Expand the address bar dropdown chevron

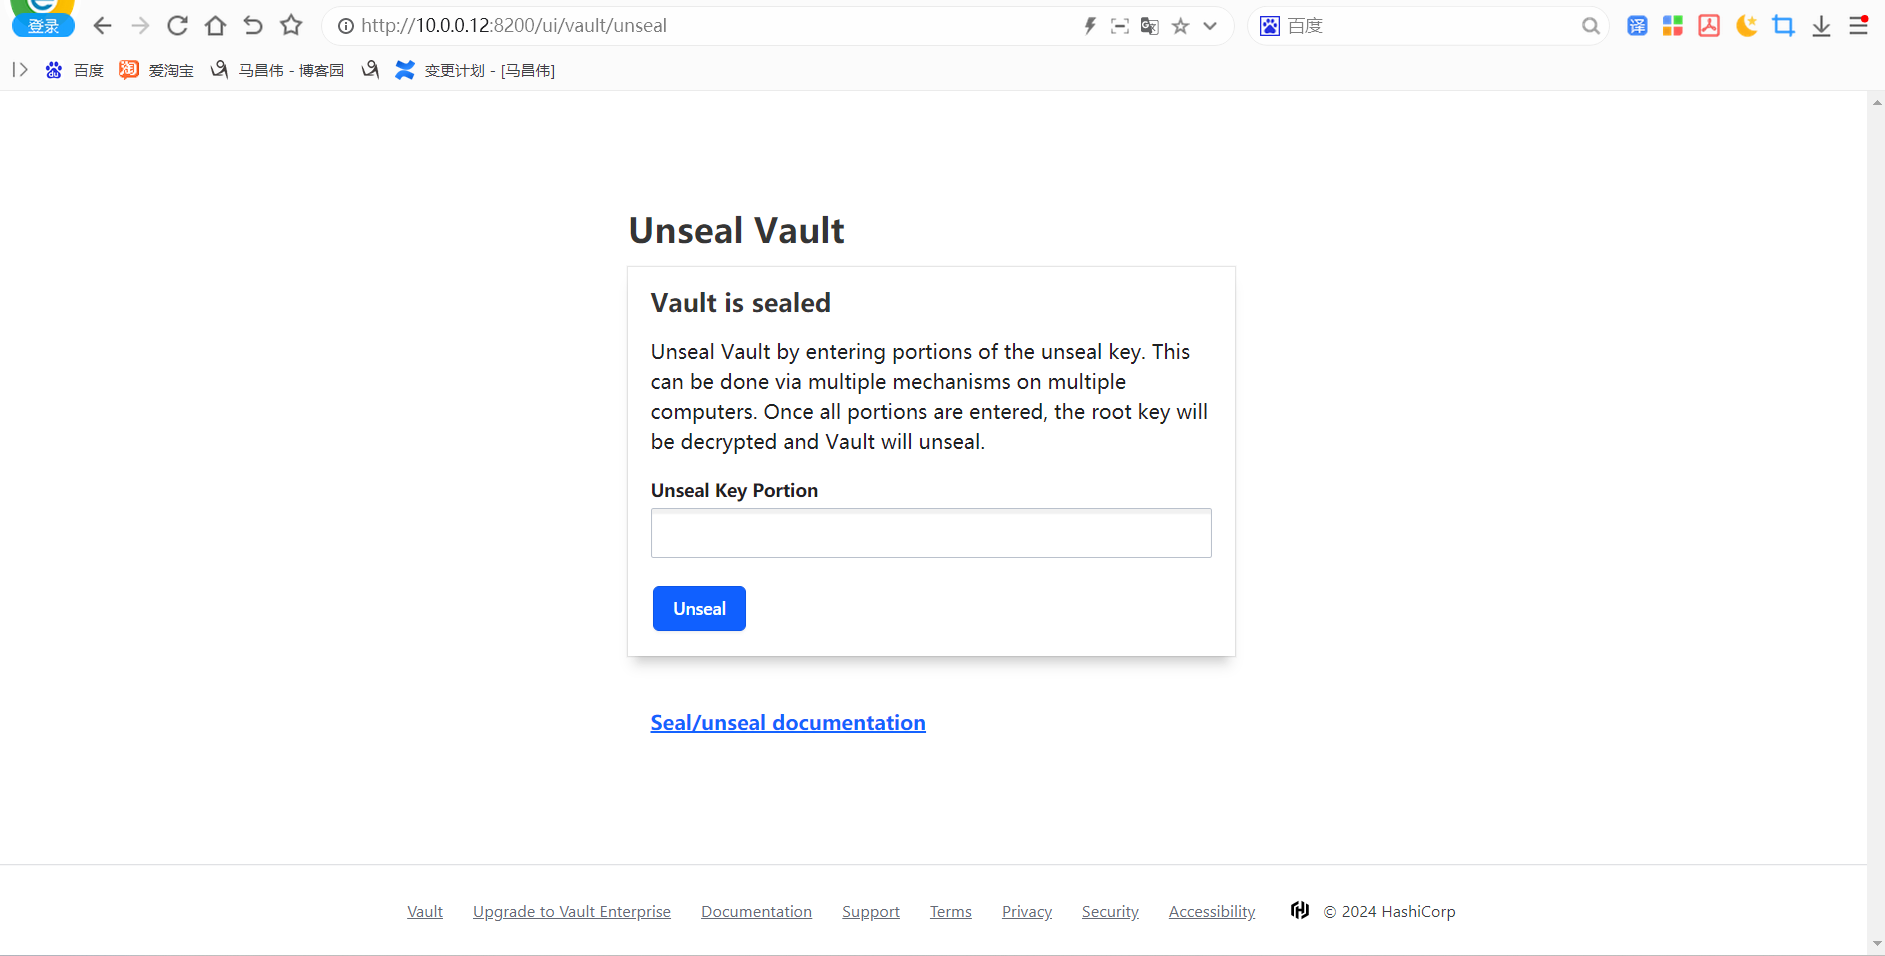(x=1210, y=26)
